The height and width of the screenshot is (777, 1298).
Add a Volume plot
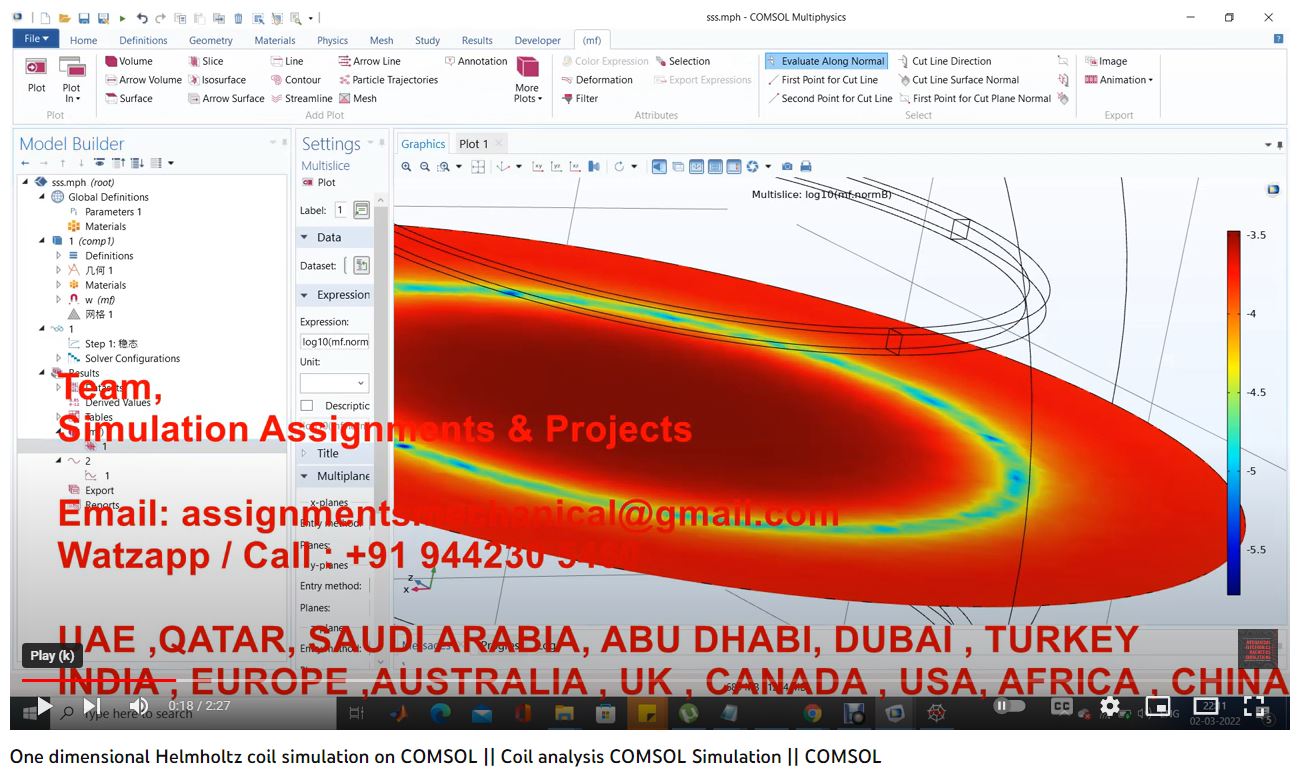pos(128,61)
